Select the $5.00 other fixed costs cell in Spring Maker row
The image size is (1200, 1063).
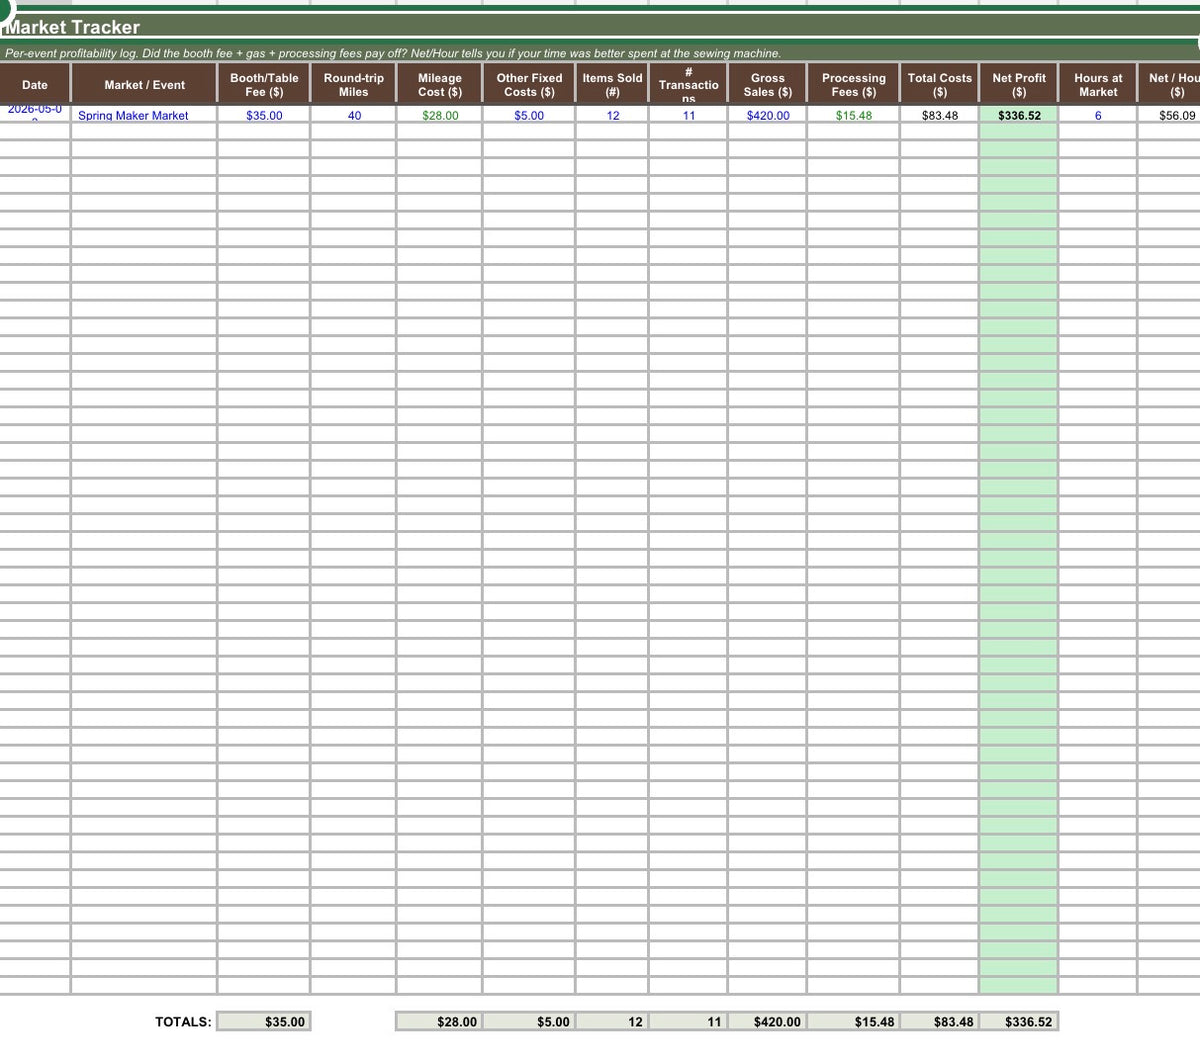(529, 115)
